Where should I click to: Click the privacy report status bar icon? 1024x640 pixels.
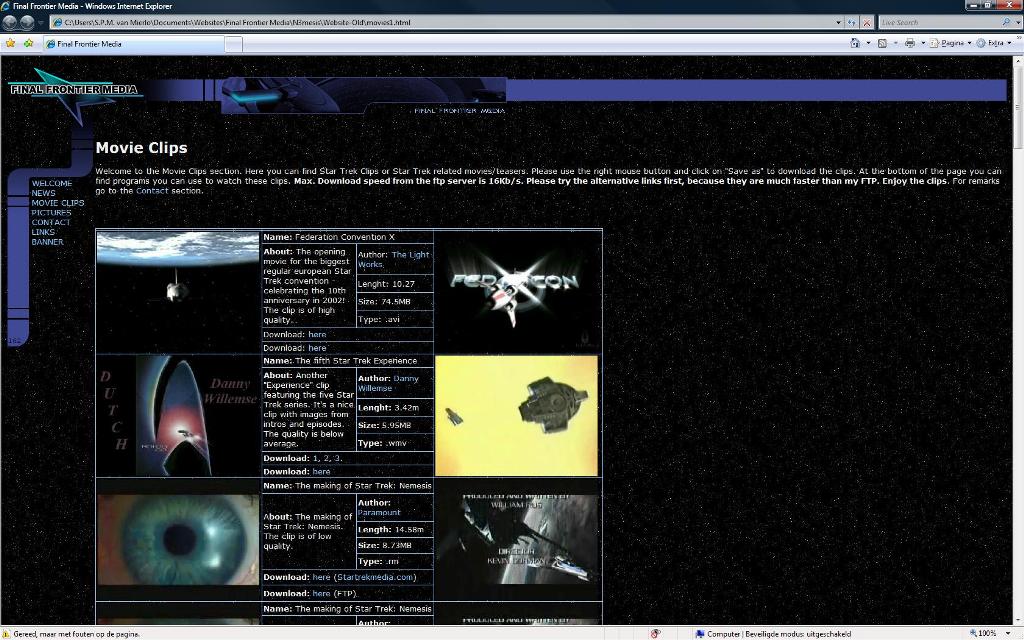coord(656,633)
